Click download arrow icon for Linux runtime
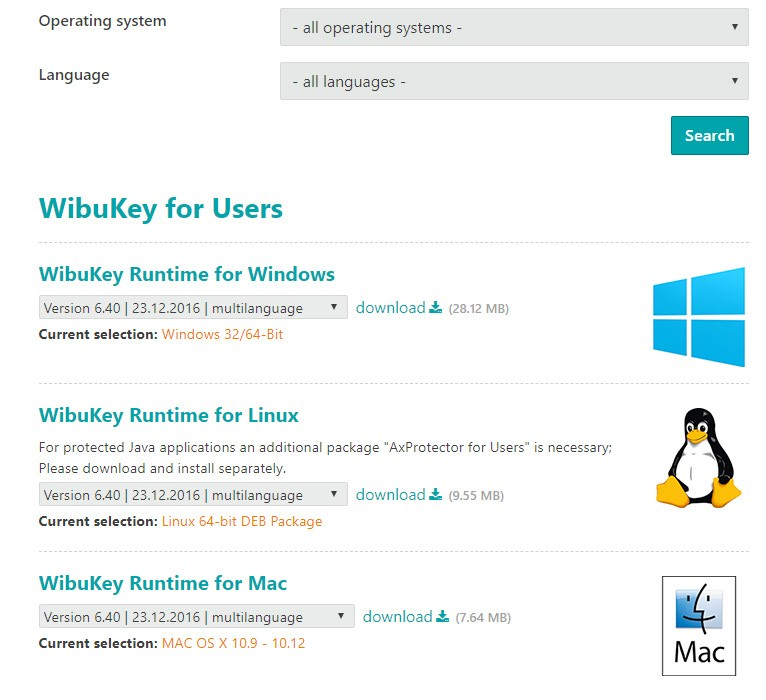This screenshot has height=700, width=766. click(435, 495)
